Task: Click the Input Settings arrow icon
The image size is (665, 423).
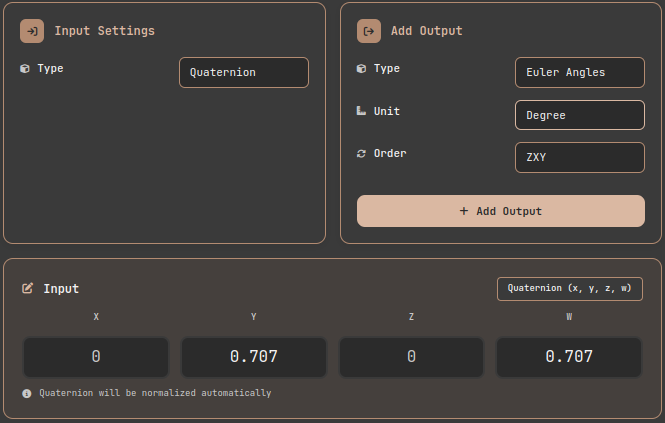Action: [x=32, y=31]
